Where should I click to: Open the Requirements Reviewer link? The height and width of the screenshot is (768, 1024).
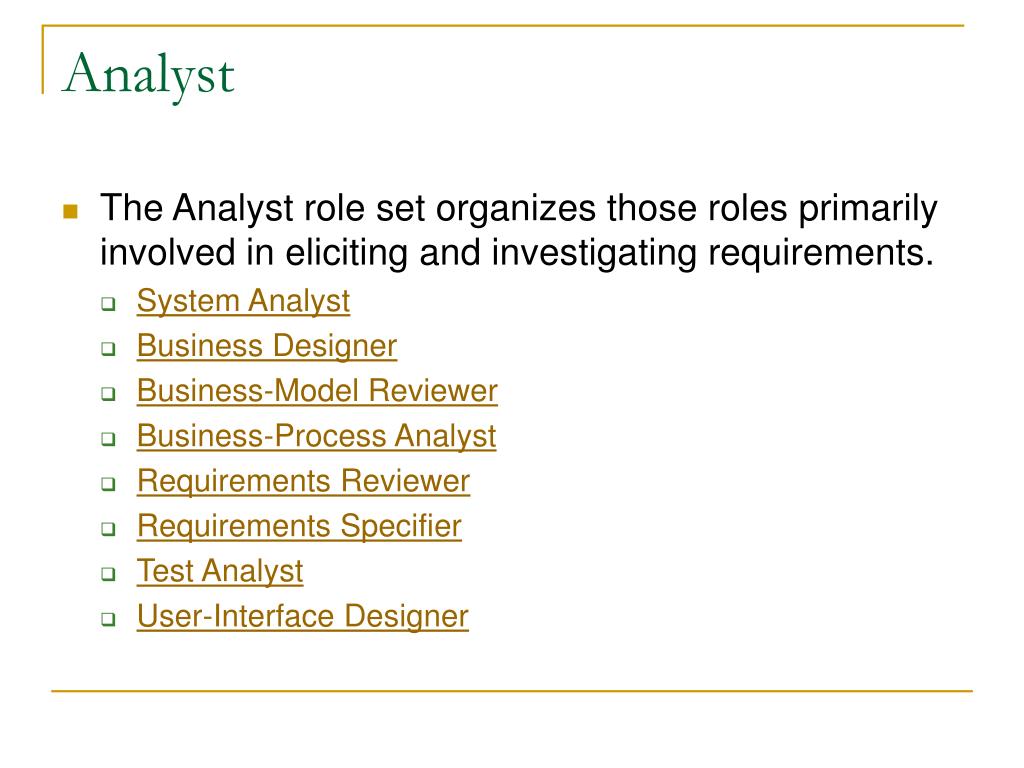pos(303,481)
